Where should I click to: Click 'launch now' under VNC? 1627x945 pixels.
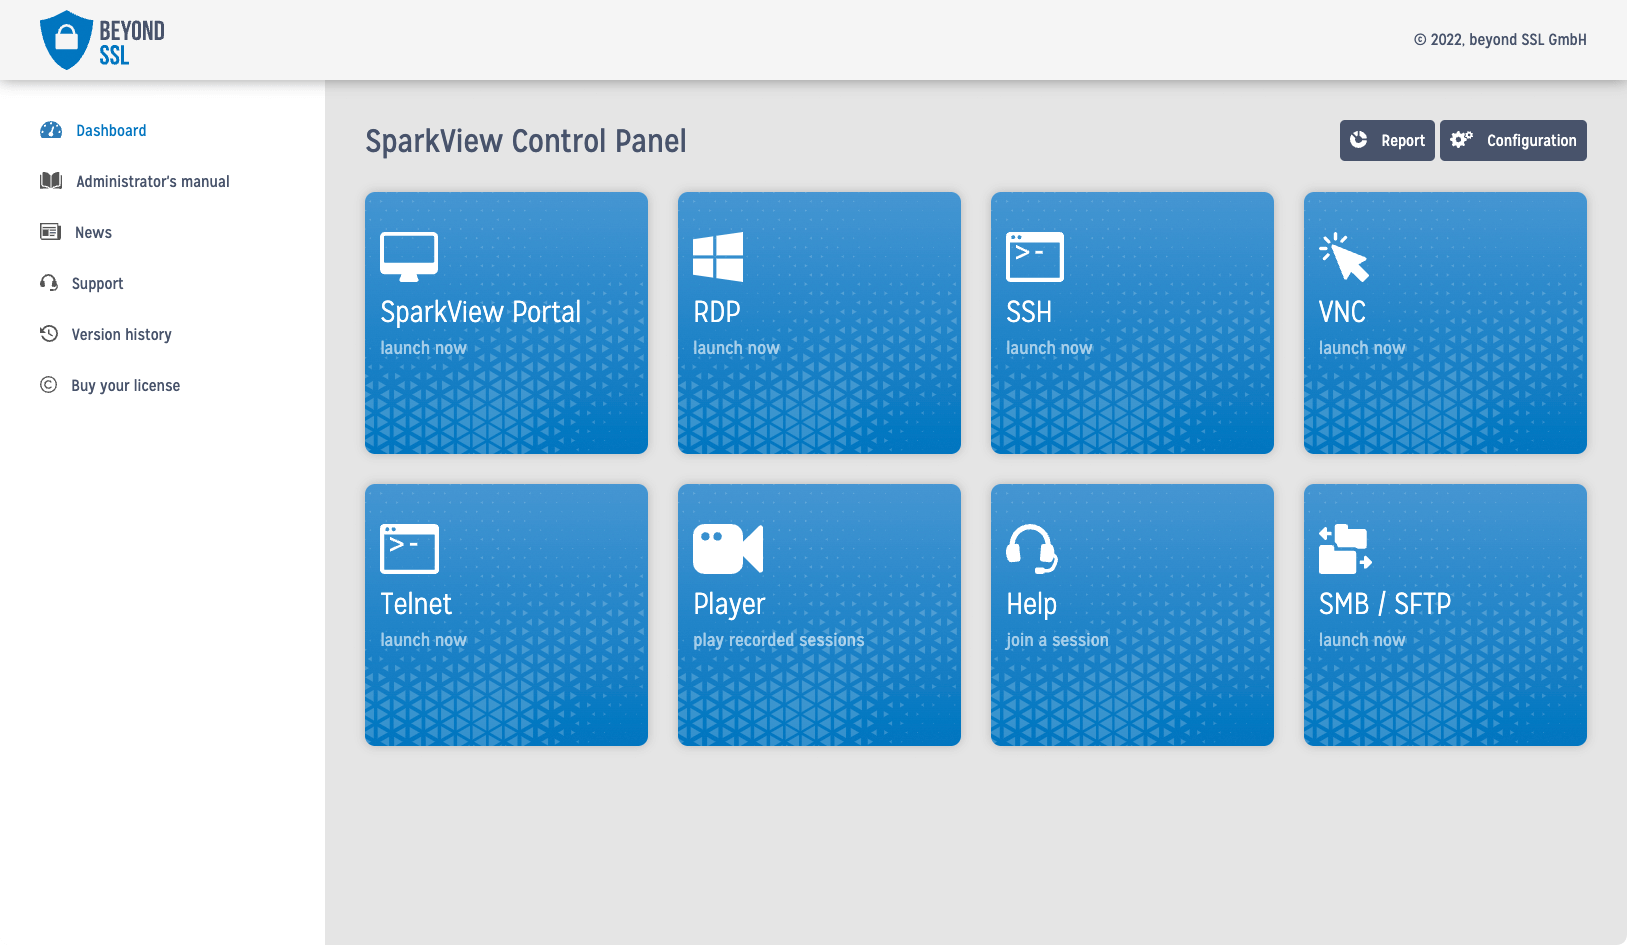point(1362,348)
